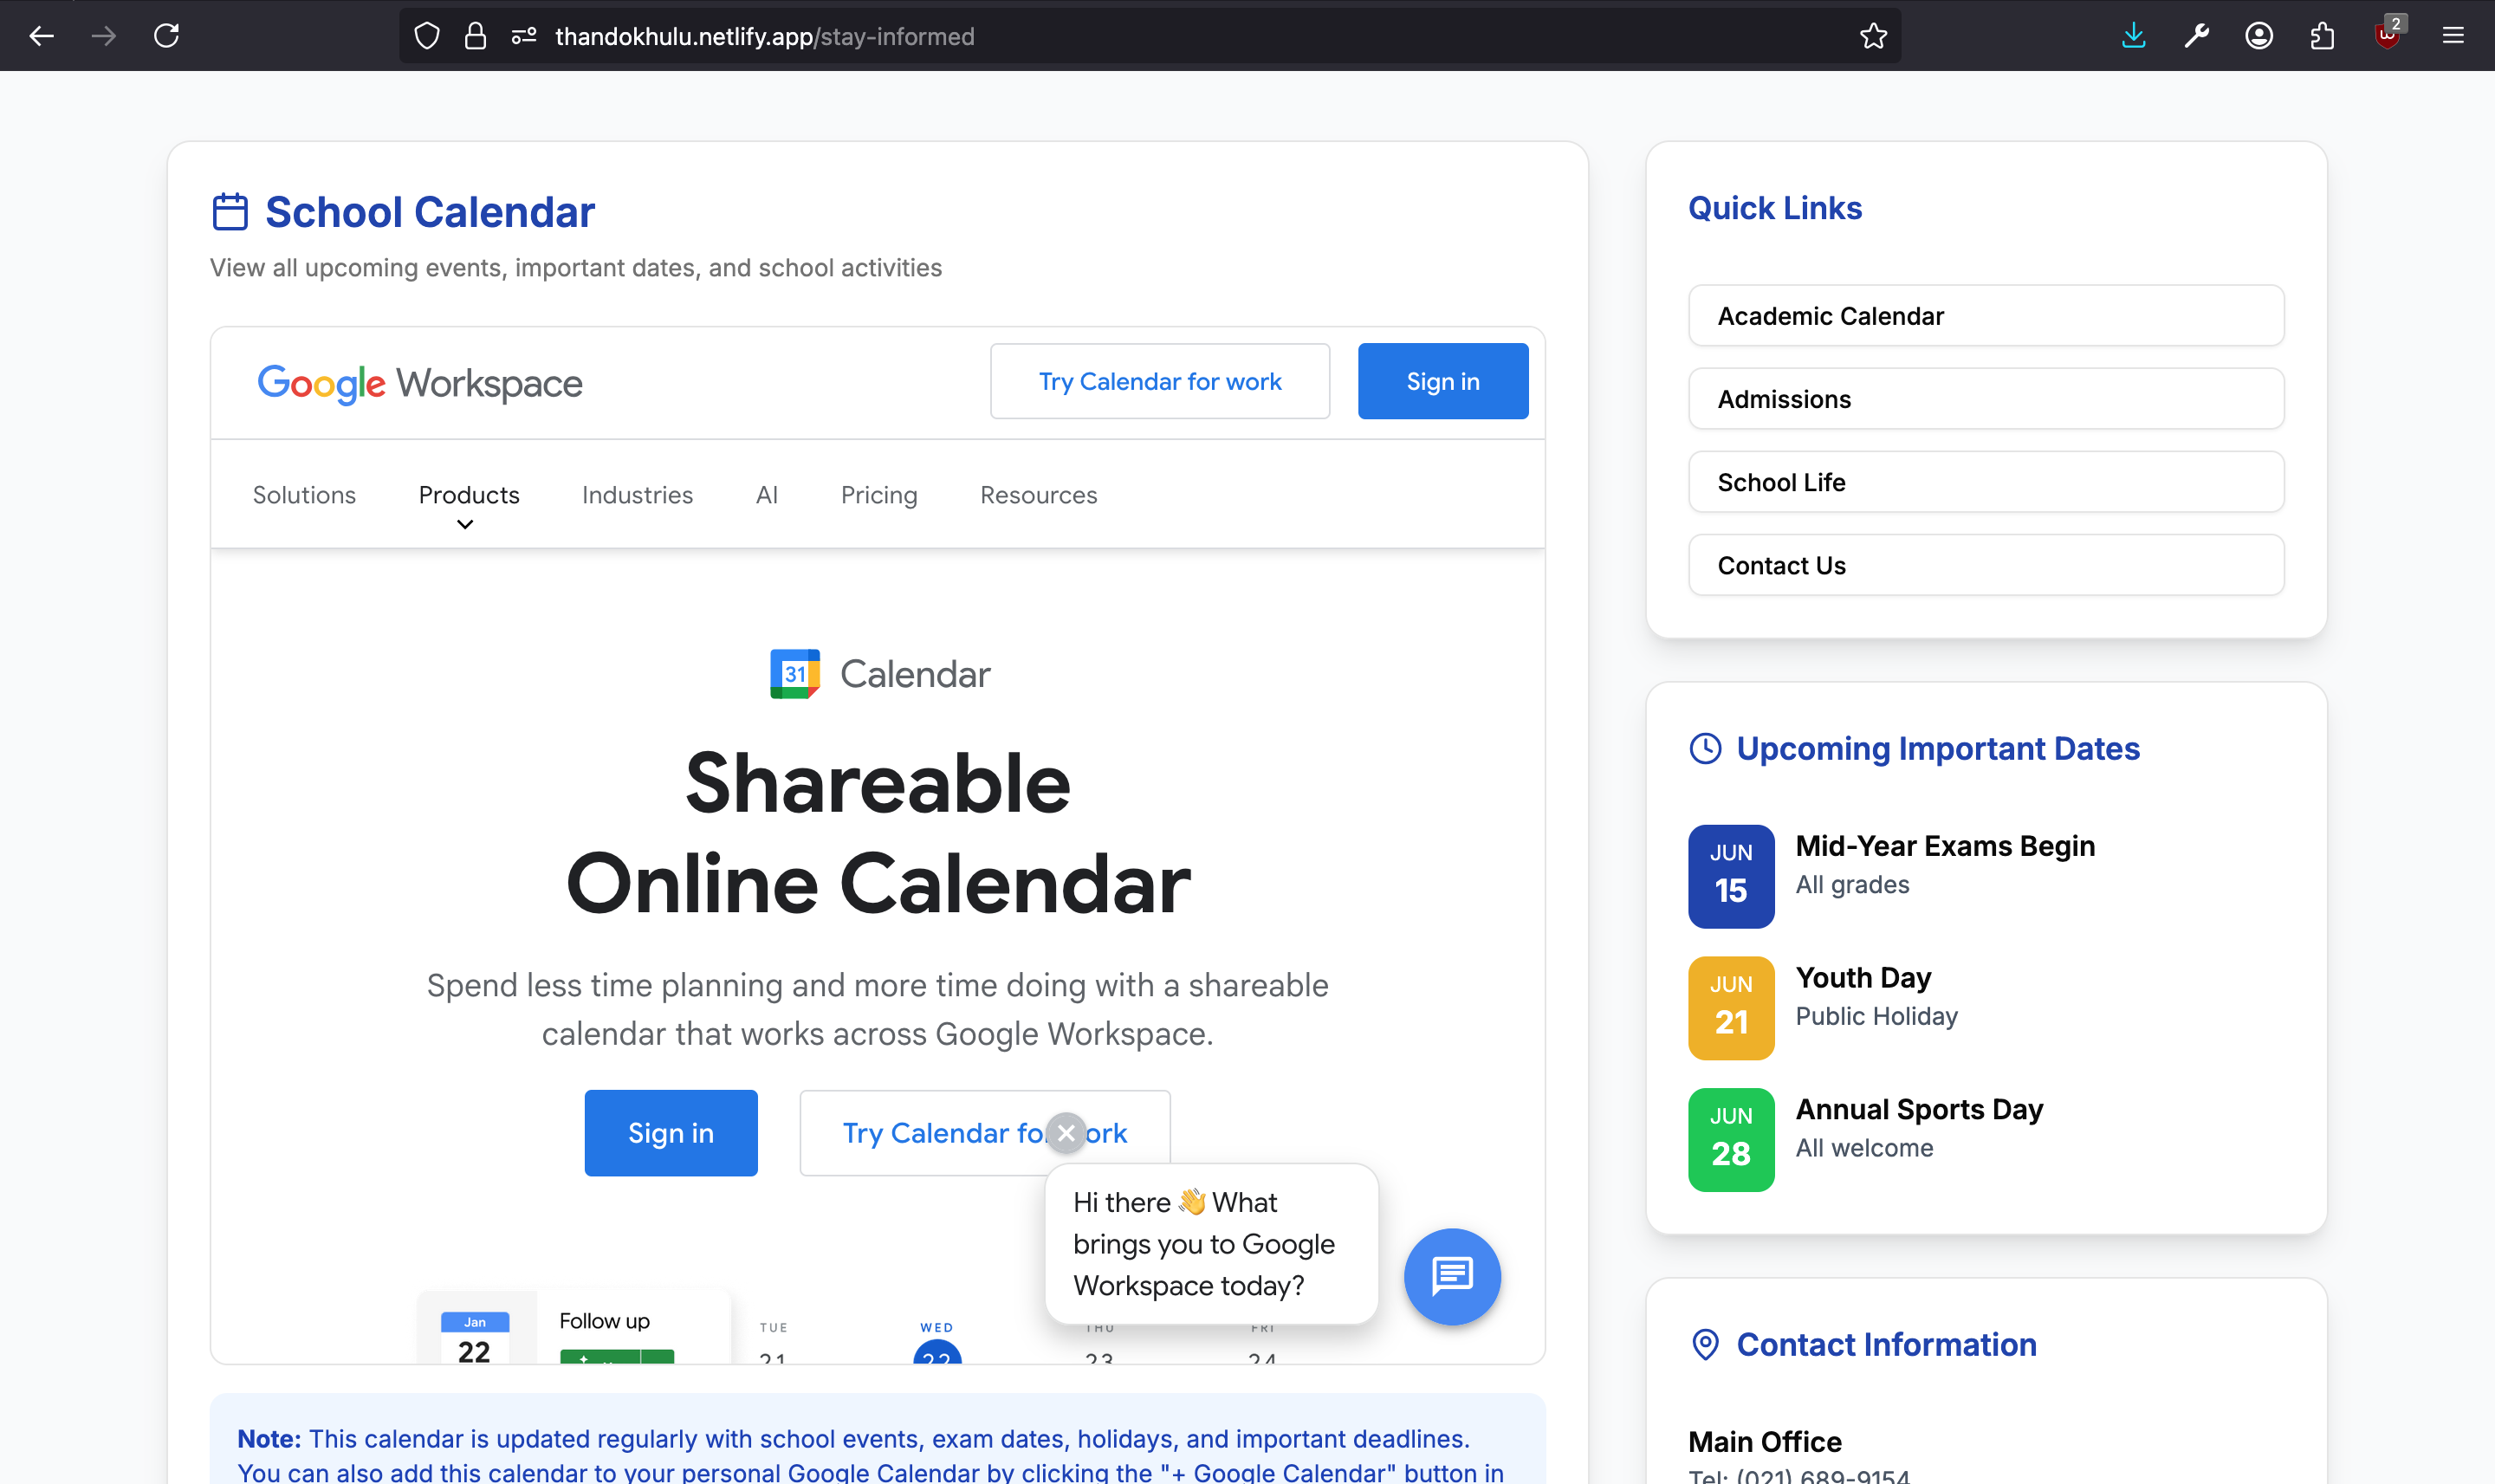Click the browser back arrow

(41, 36)
